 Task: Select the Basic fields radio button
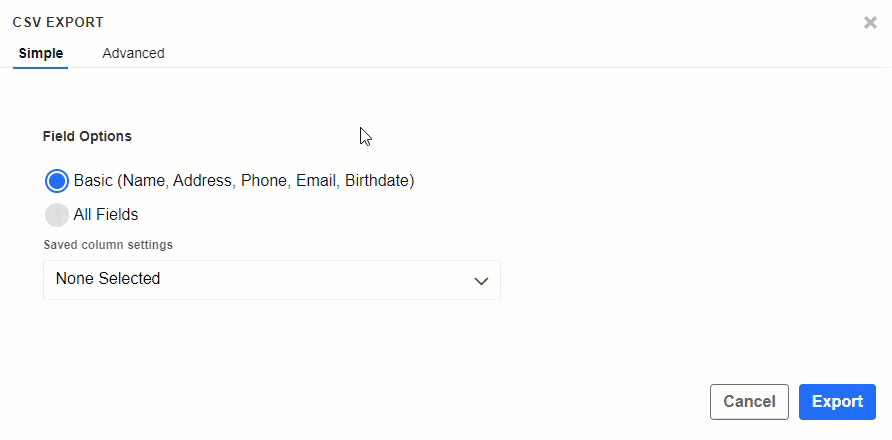(57, 181)
